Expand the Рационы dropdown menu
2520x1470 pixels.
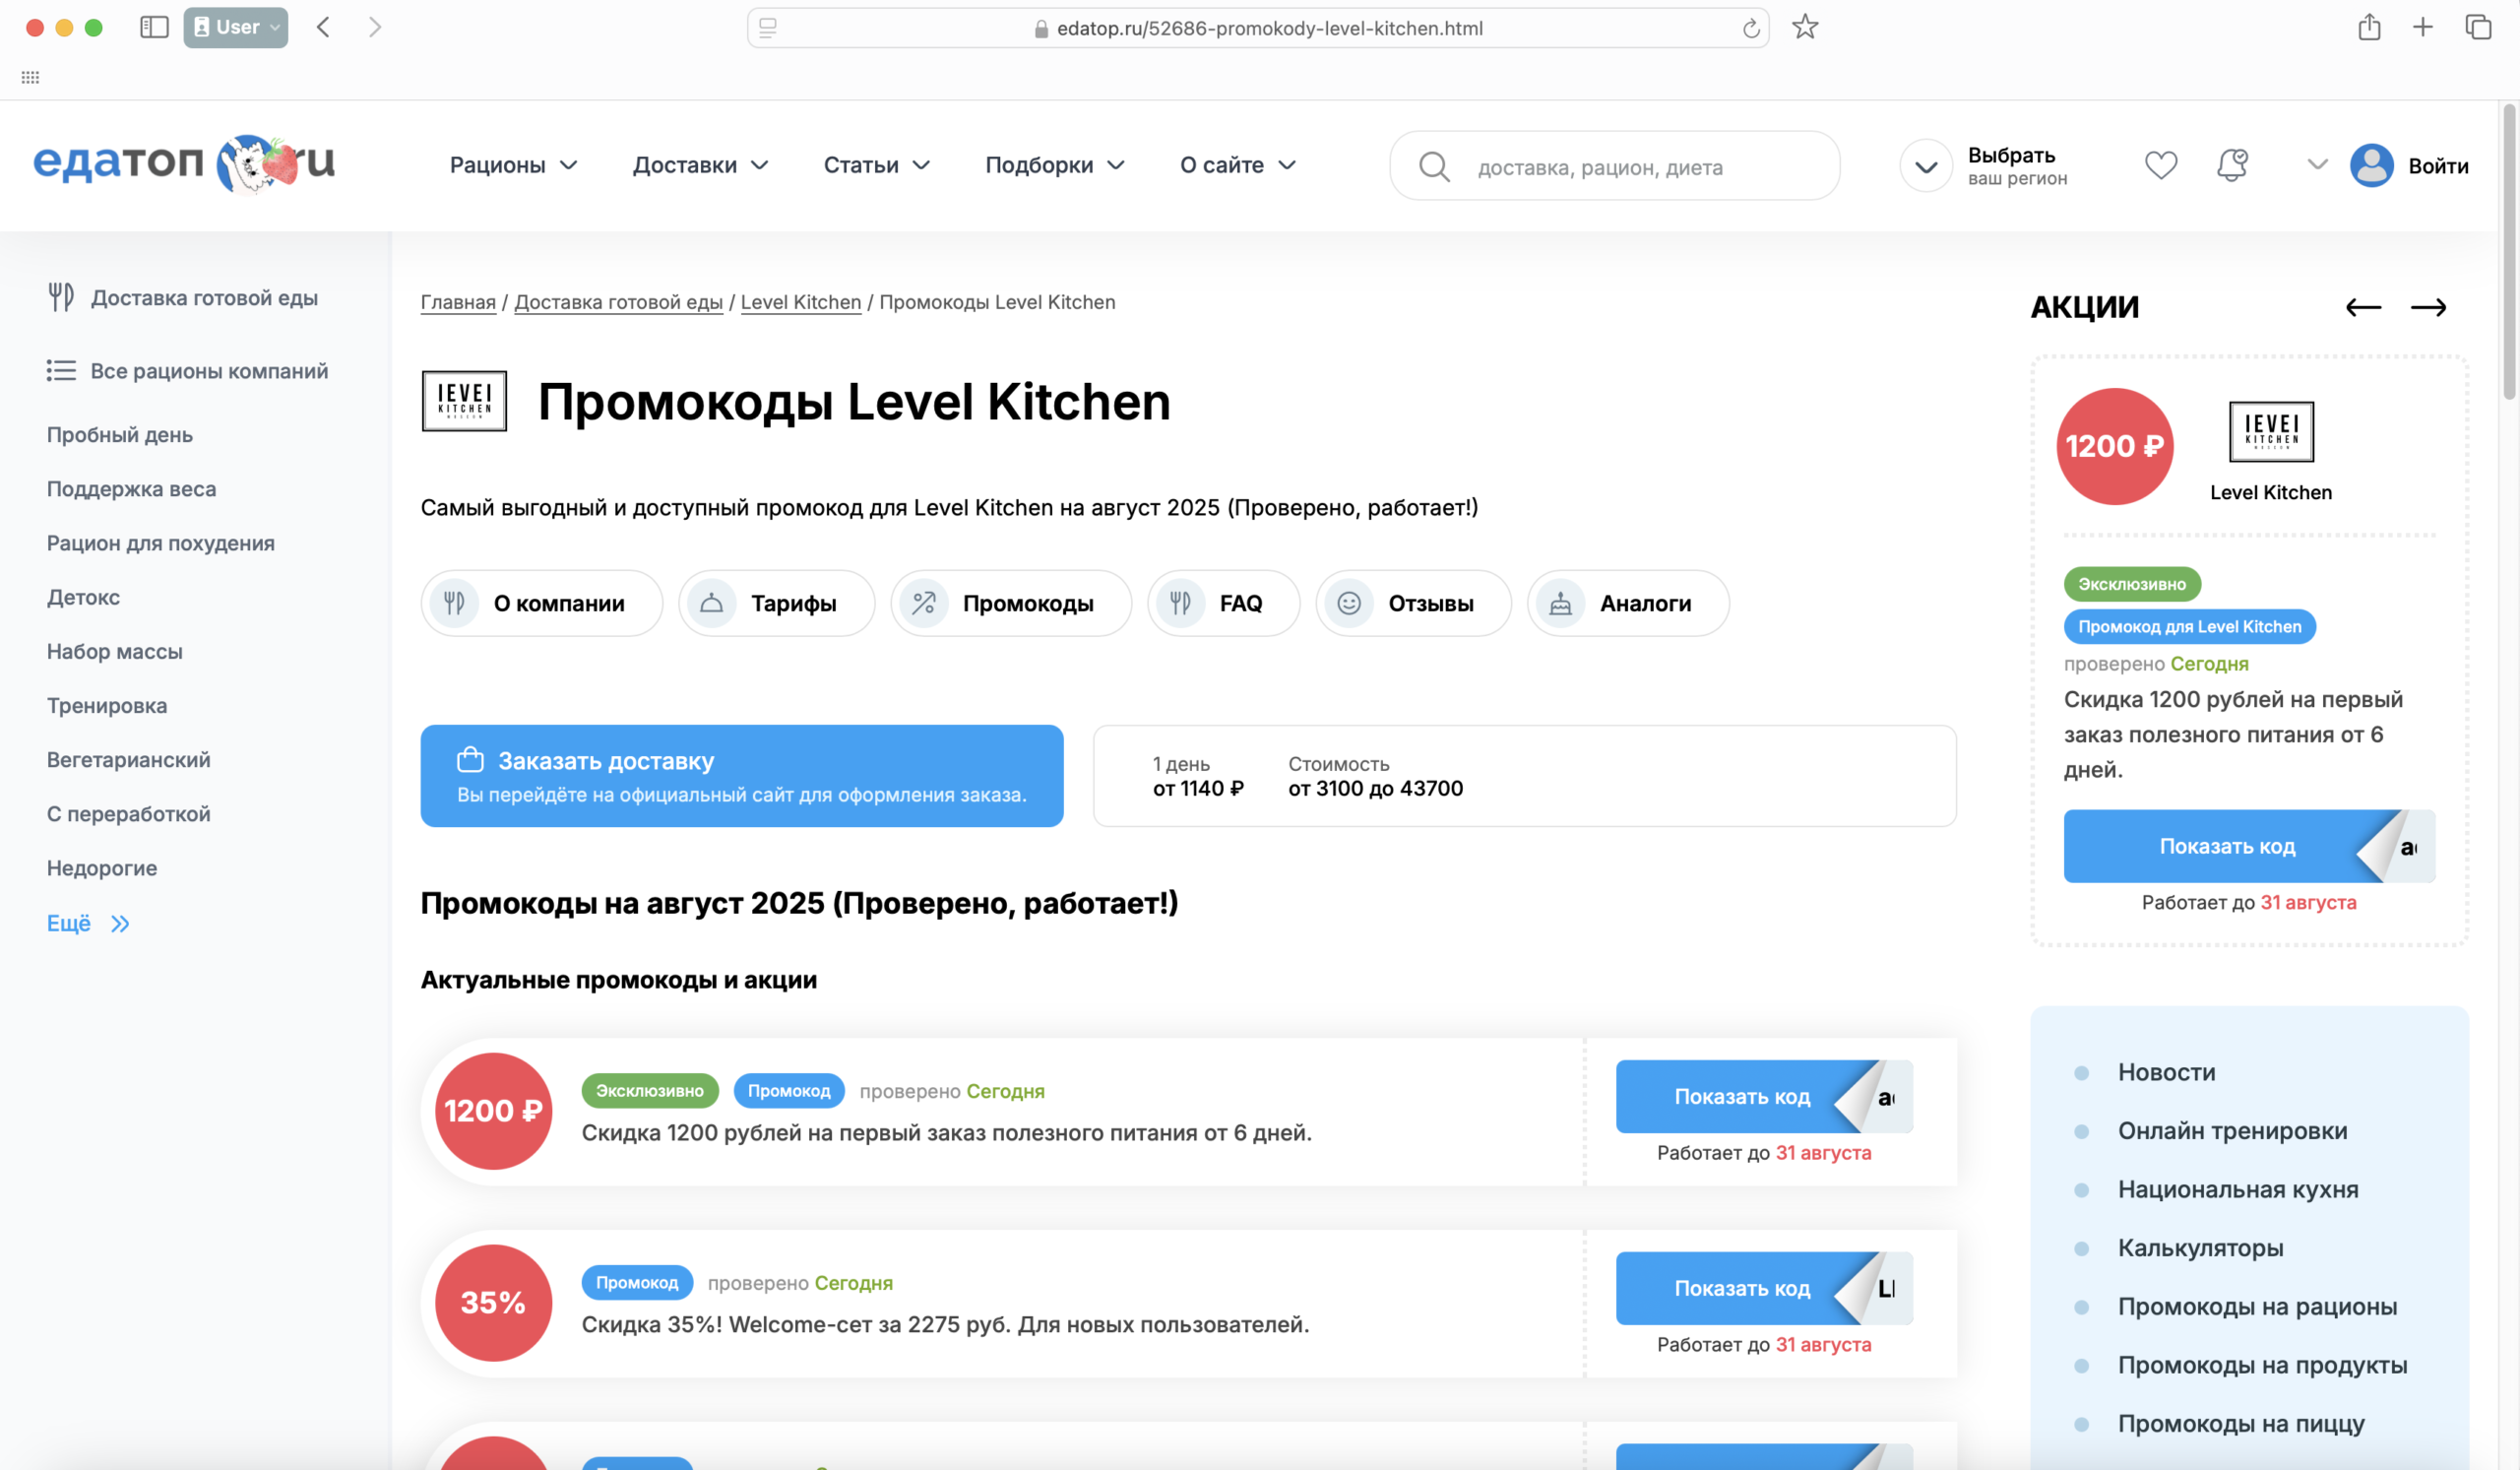tap(513, 165)
